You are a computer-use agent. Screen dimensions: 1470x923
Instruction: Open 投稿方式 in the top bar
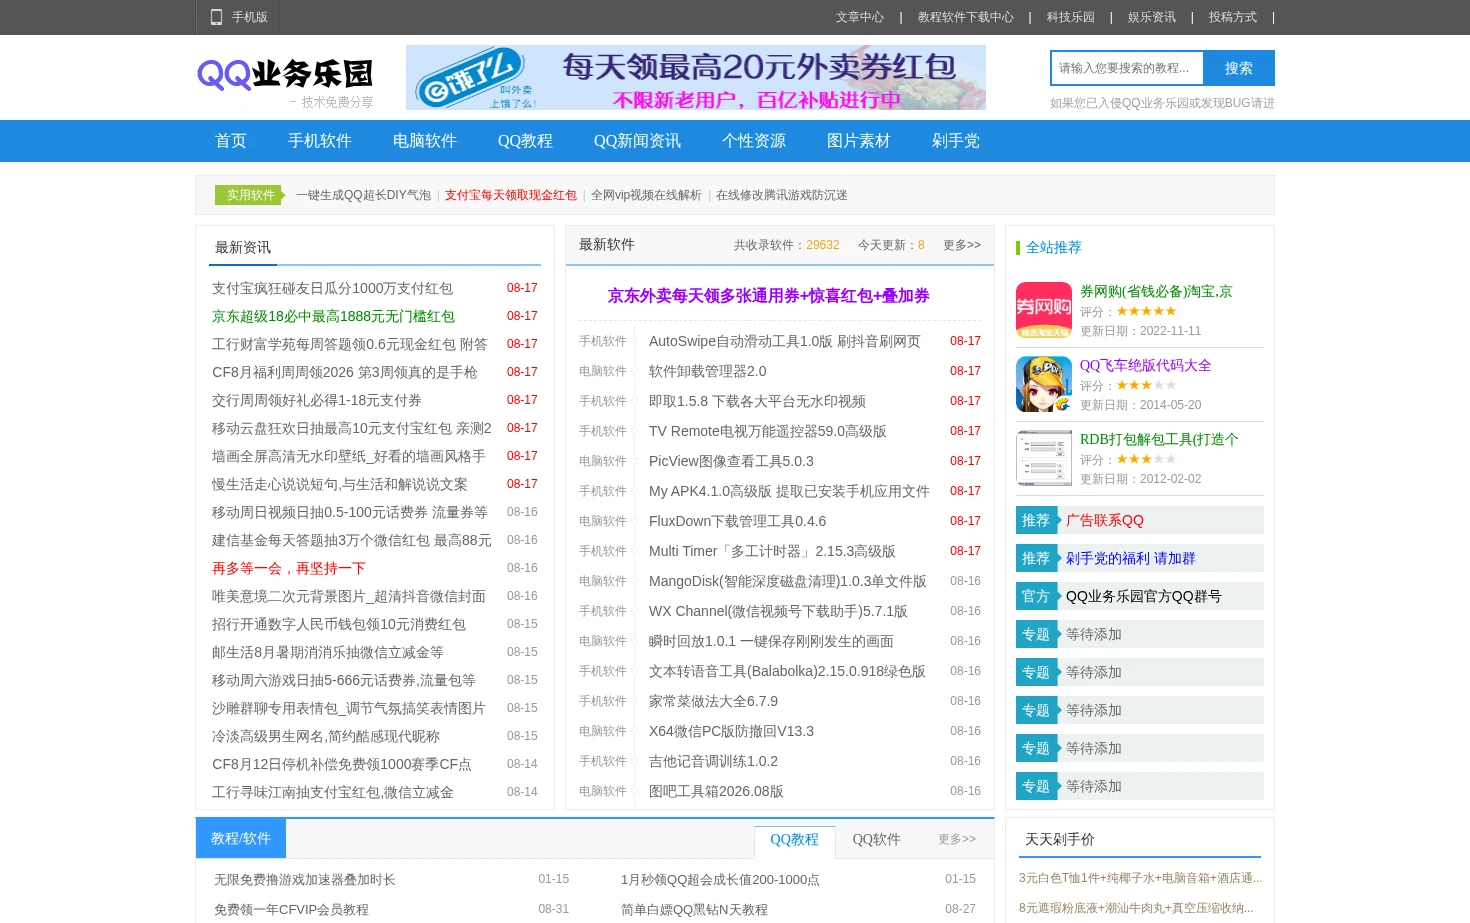pyautogui.click(x=1233, y=17)
